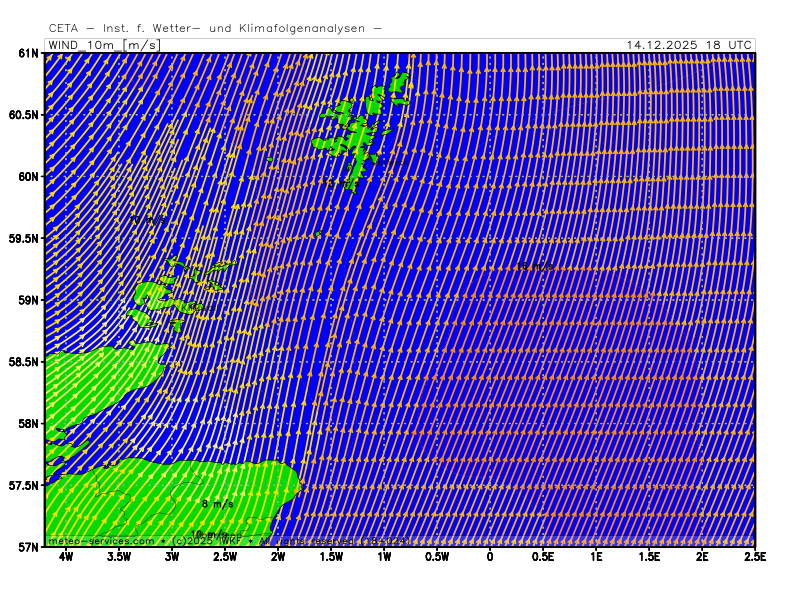Viewport: 800px width, 600px height.
Task: Click the 59N latitude axis label
Action: point(28,300)
